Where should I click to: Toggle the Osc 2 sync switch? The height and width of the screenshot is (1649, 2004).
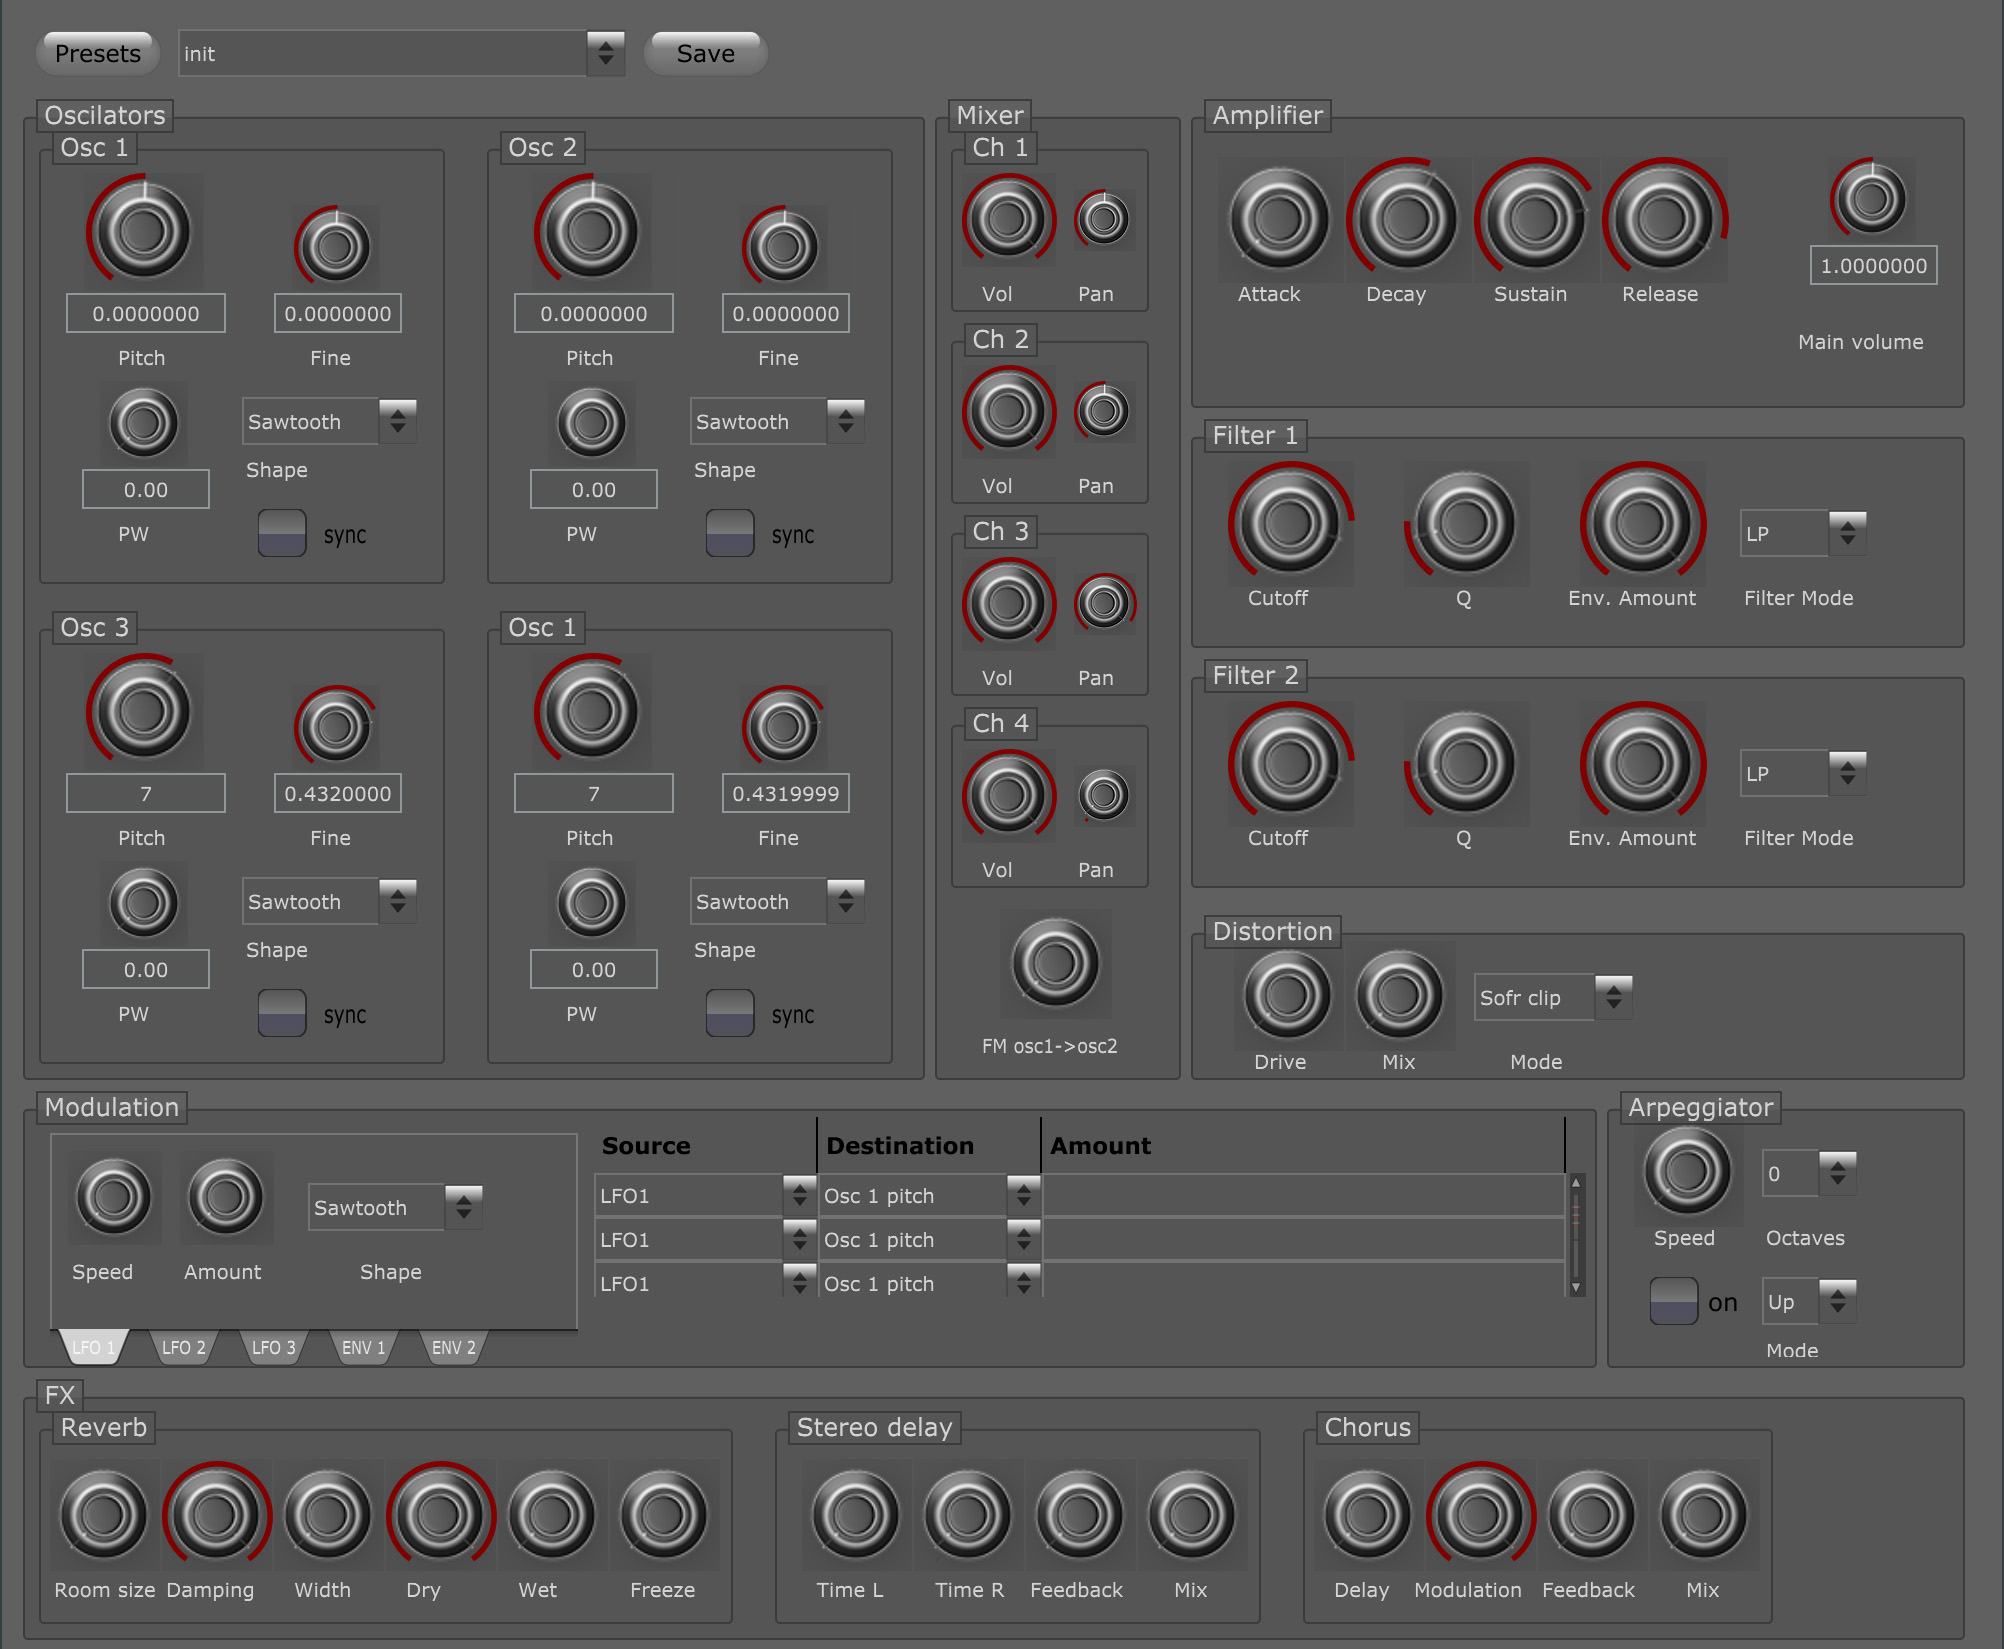point(730,533)
